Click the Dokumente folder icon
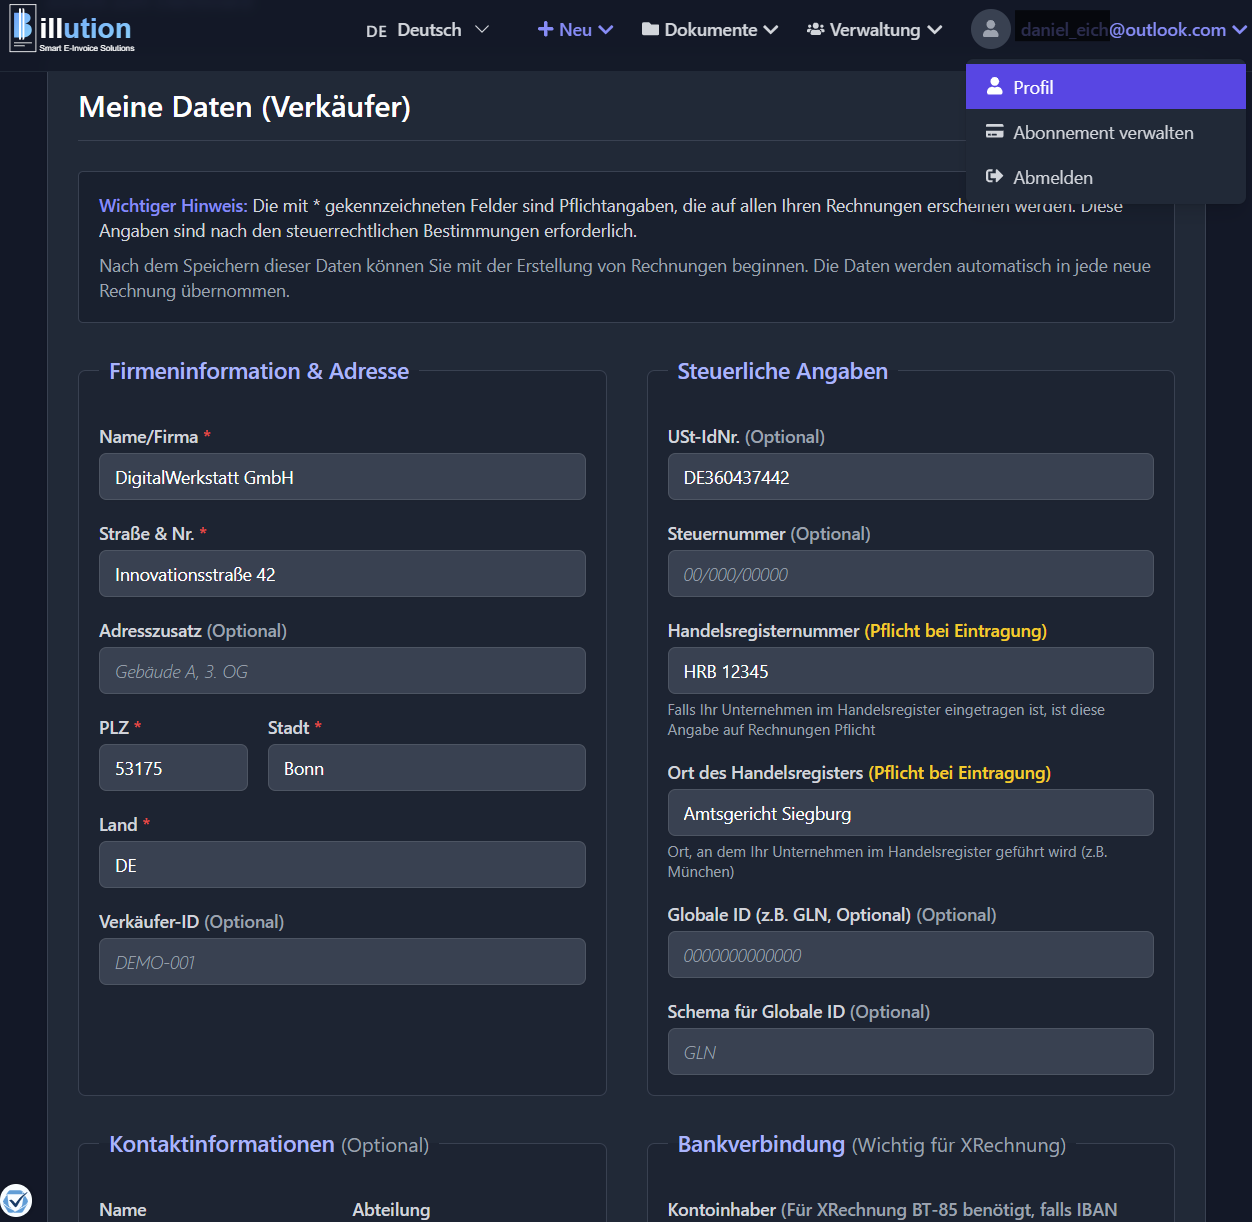Screen dimensions: 1252x1222 (650, 29)
